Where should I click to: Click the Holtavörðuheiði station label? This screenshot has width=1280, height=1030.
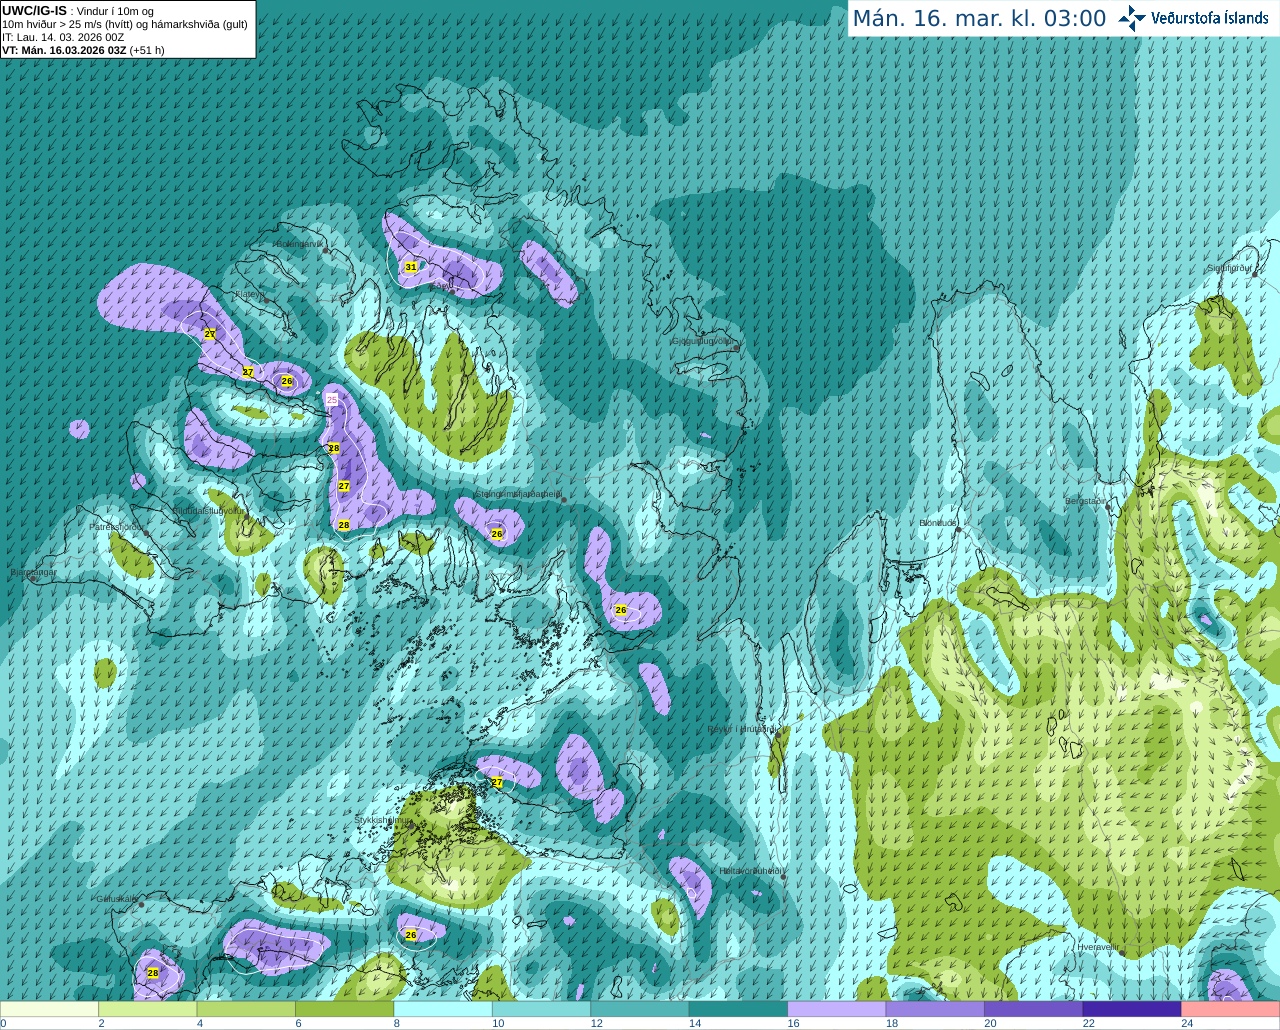point(751,871)
